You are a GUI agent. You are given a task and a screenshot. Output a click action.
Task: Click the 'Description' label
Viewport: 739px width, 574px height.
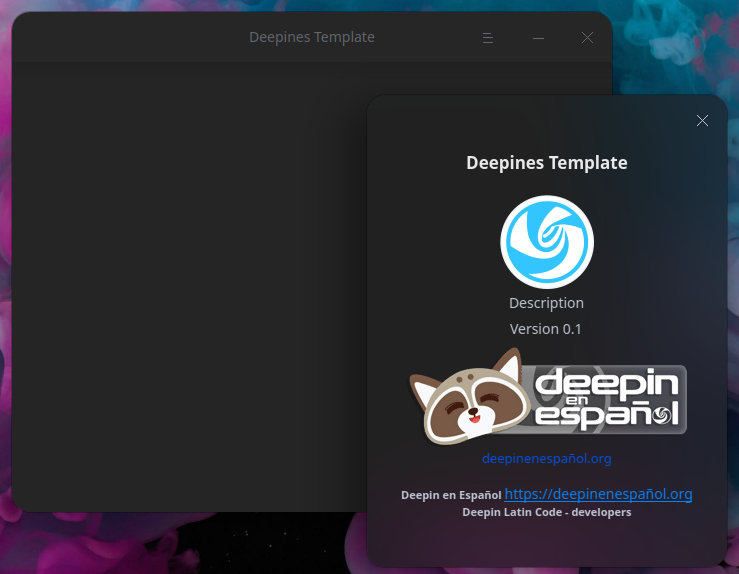546,303
